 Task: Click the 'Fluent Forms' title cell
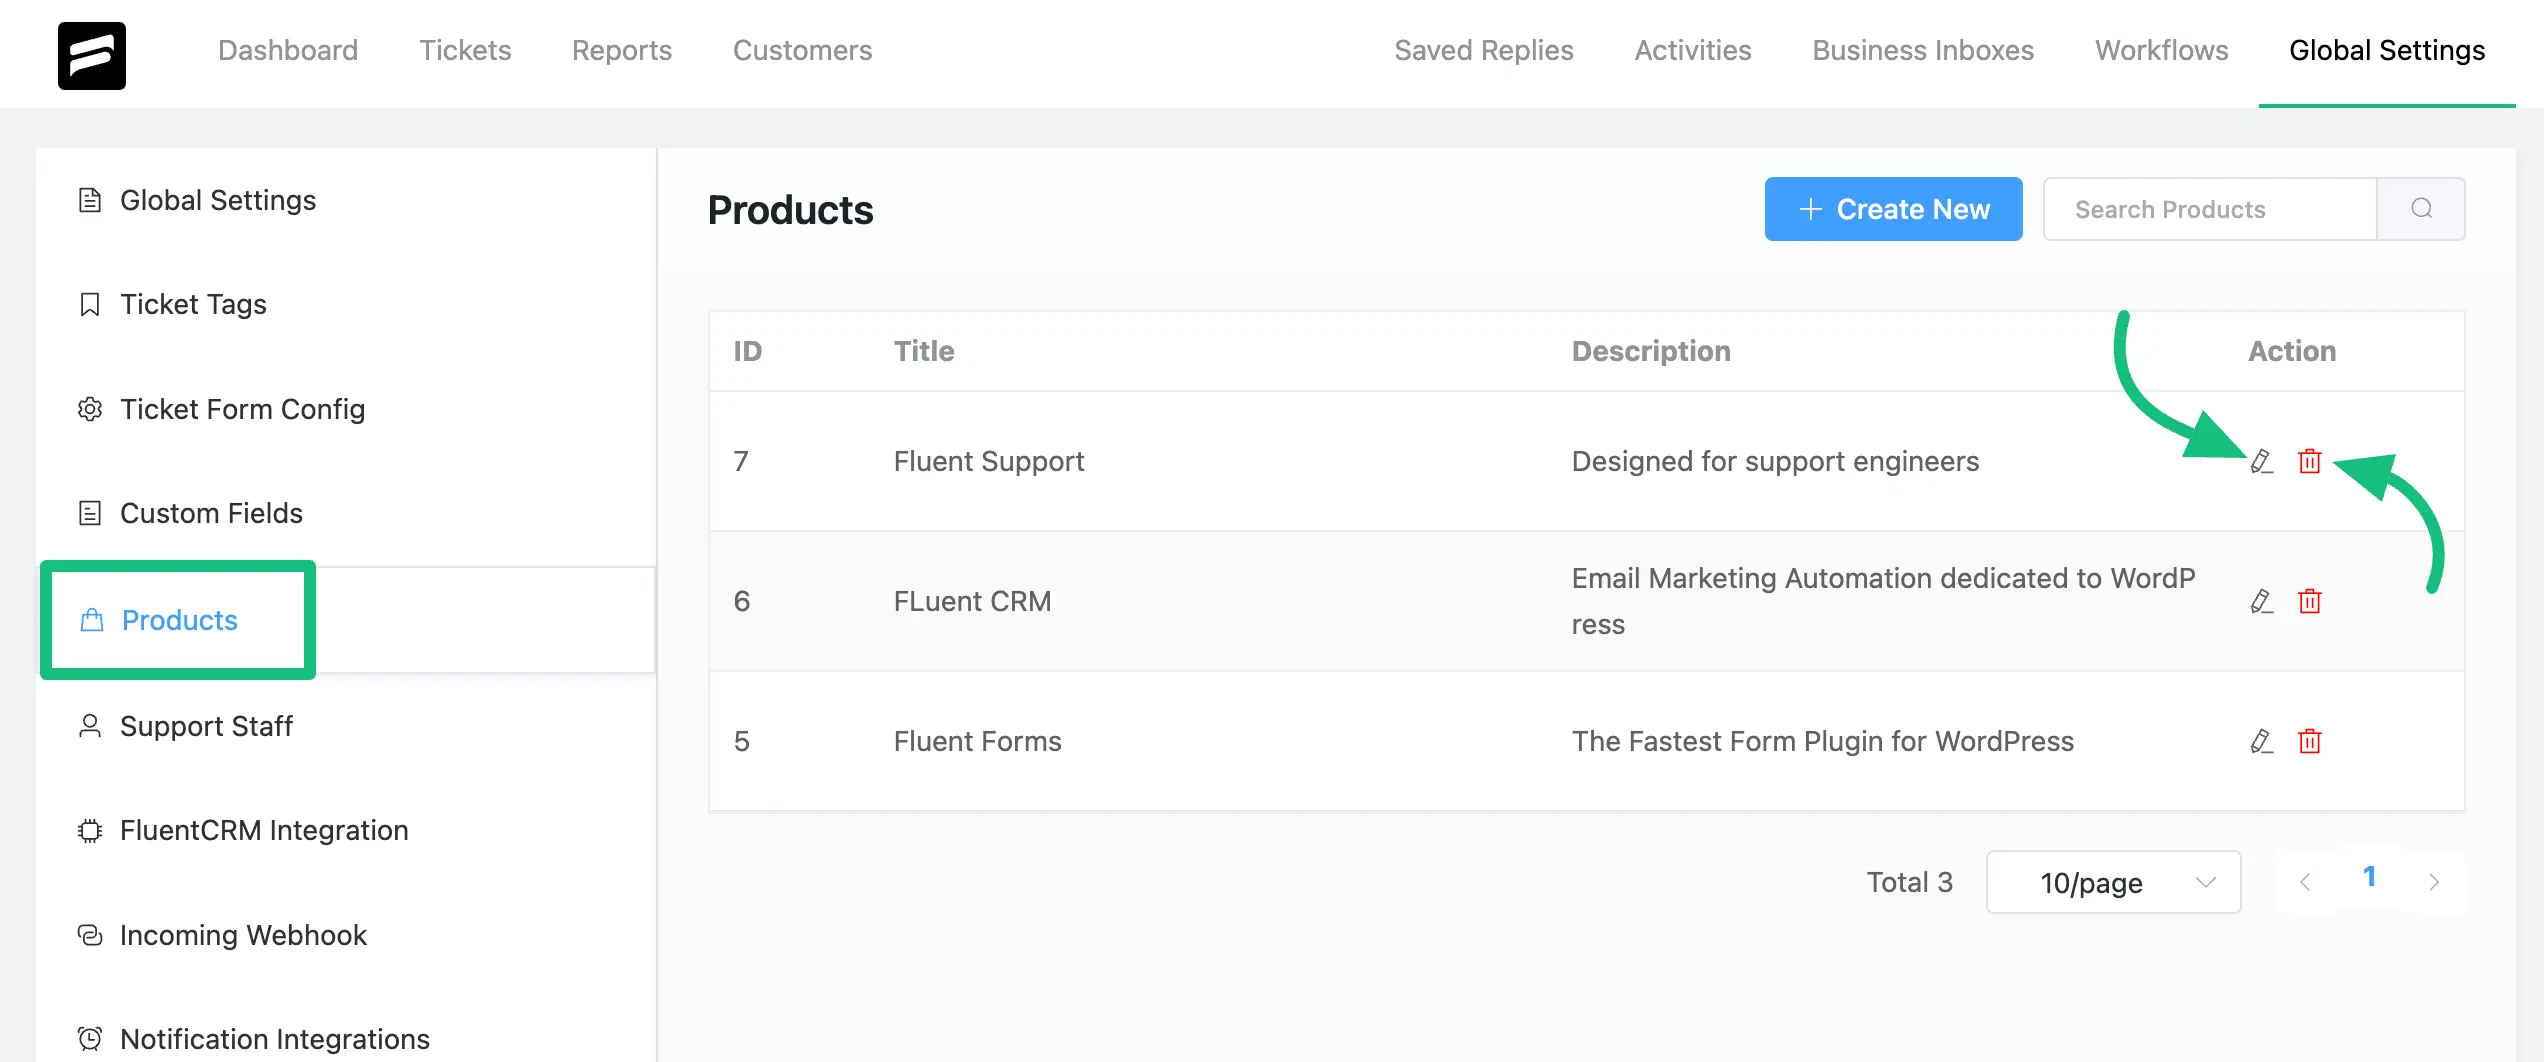[x=978, y=741]
